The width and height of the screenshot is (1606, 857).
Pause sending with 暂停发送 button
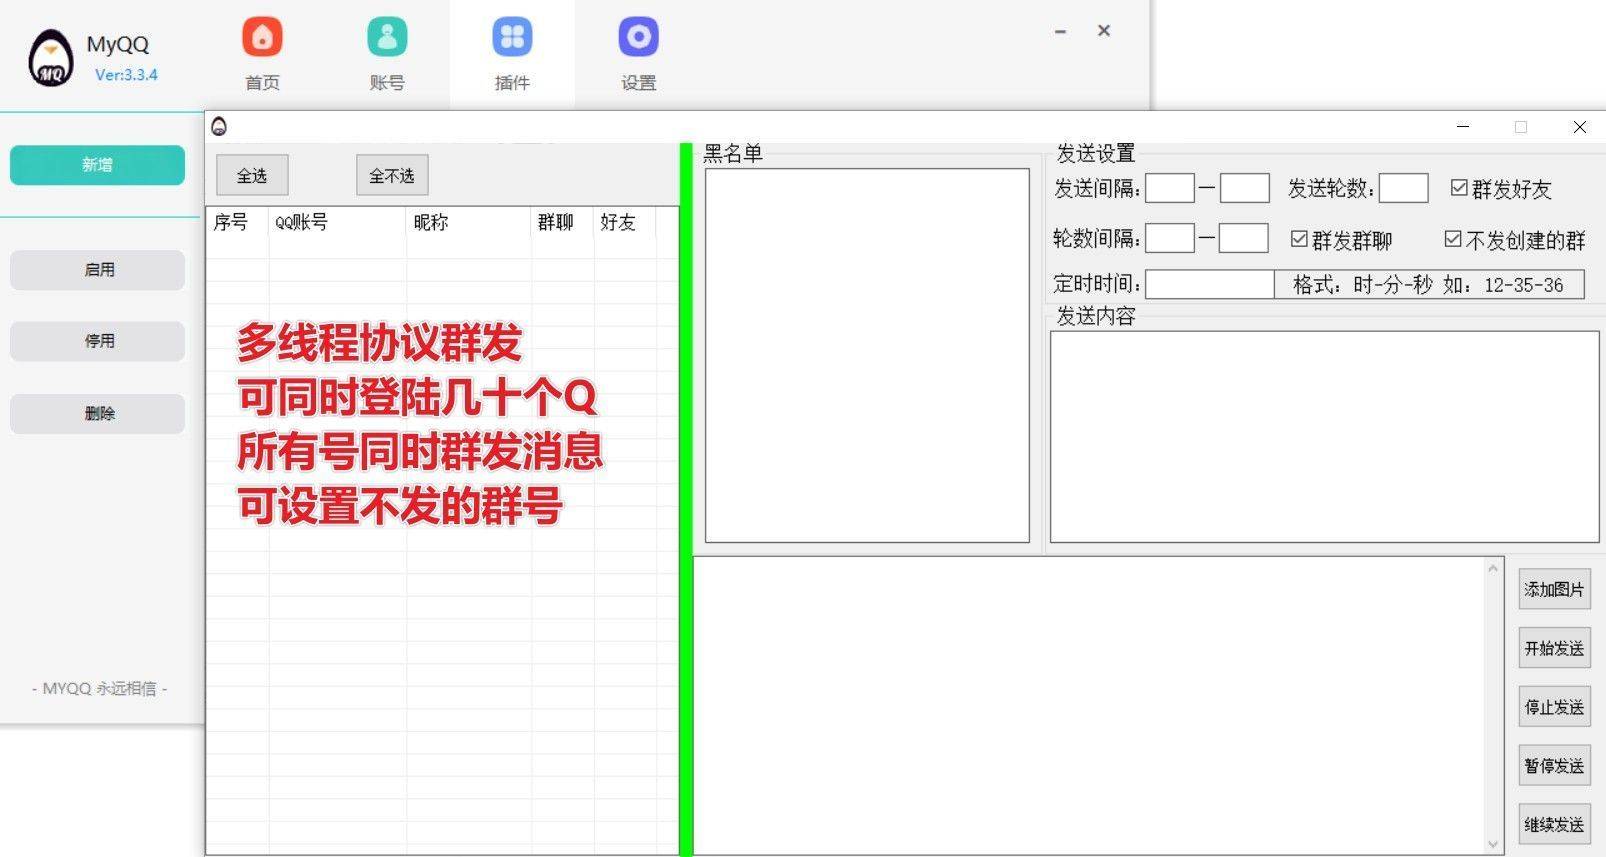(x=1553, y=766)
